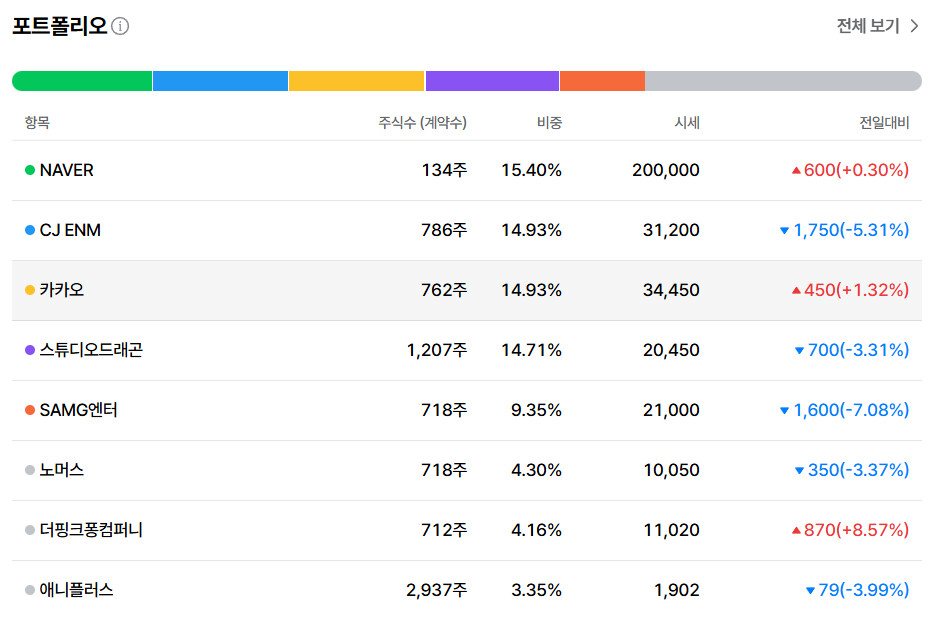Open the NAVER stock row

(x=467, y=171)
